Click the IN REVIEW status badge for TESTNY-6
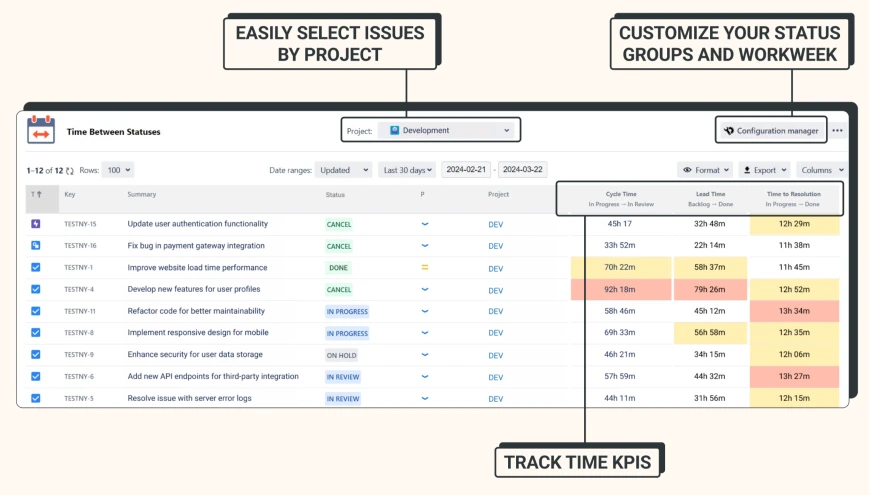Image resolution: width=870 pixels, height=495 pixels. [x=343, y=377]
